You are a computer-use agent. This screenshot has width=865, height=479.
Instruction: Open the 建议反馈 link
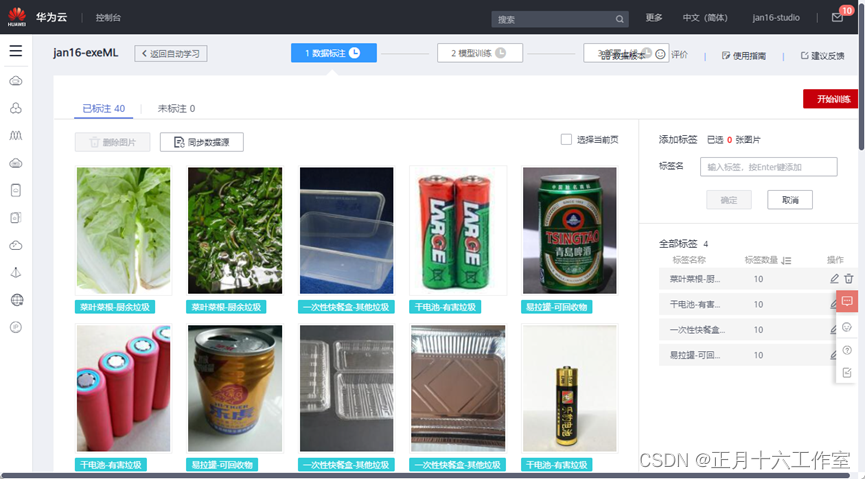coord(823,56)
